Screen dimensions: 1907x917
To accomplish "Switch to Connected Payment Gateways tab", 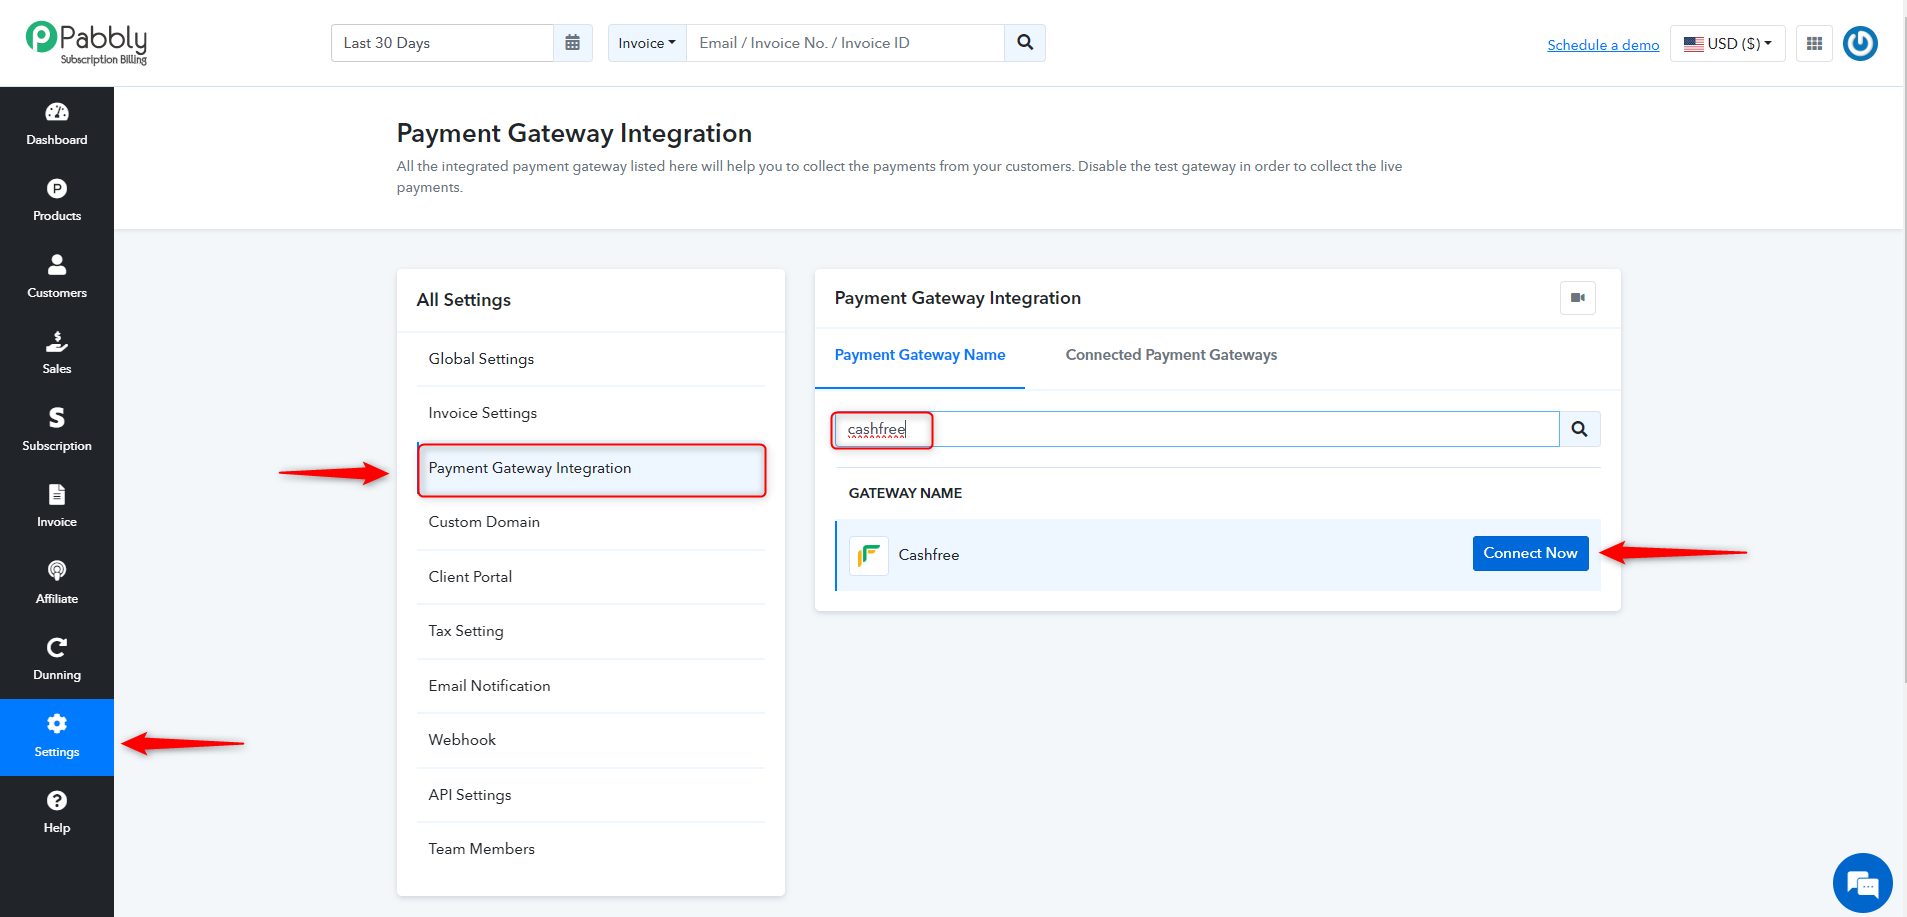I will pos(1171,355).
